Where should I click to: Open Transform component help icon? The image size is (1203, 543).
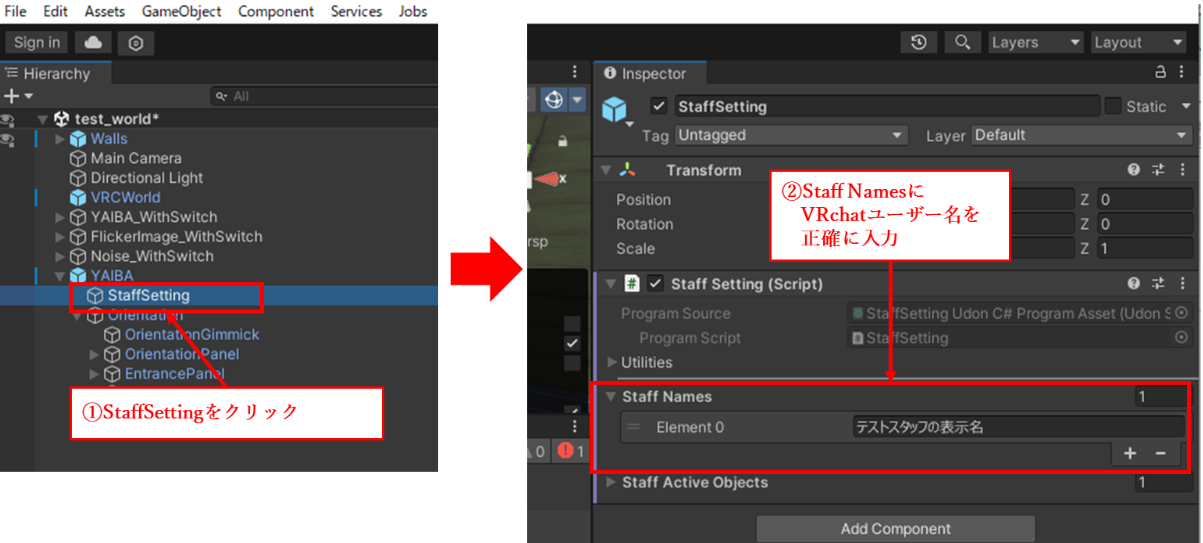click(1134, 170)
